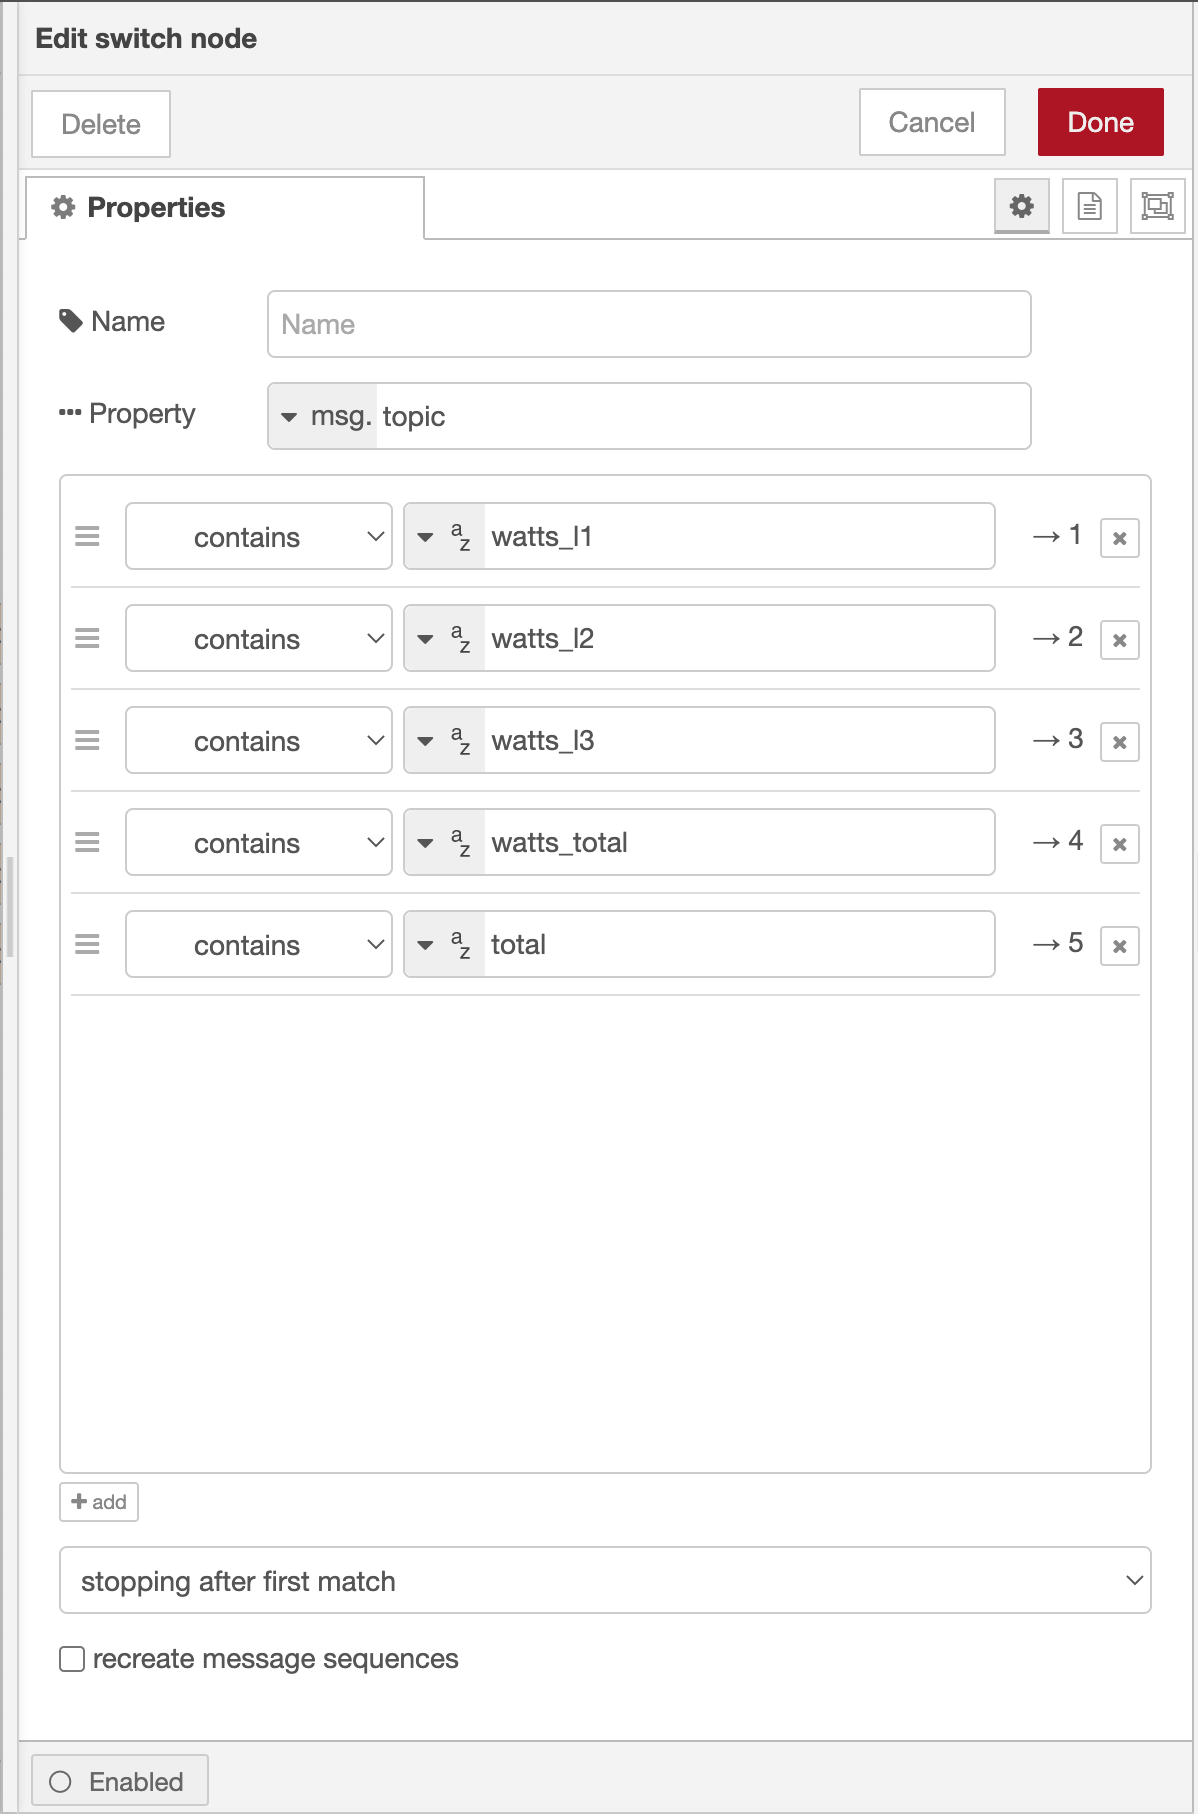Add a new rule with add button

[99, 1502]
